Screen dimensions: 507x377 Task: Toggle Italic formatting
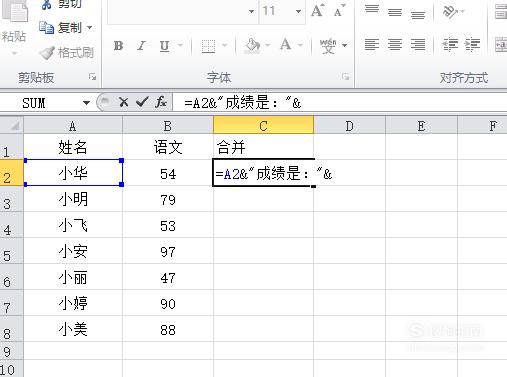[x=141, y=45]
